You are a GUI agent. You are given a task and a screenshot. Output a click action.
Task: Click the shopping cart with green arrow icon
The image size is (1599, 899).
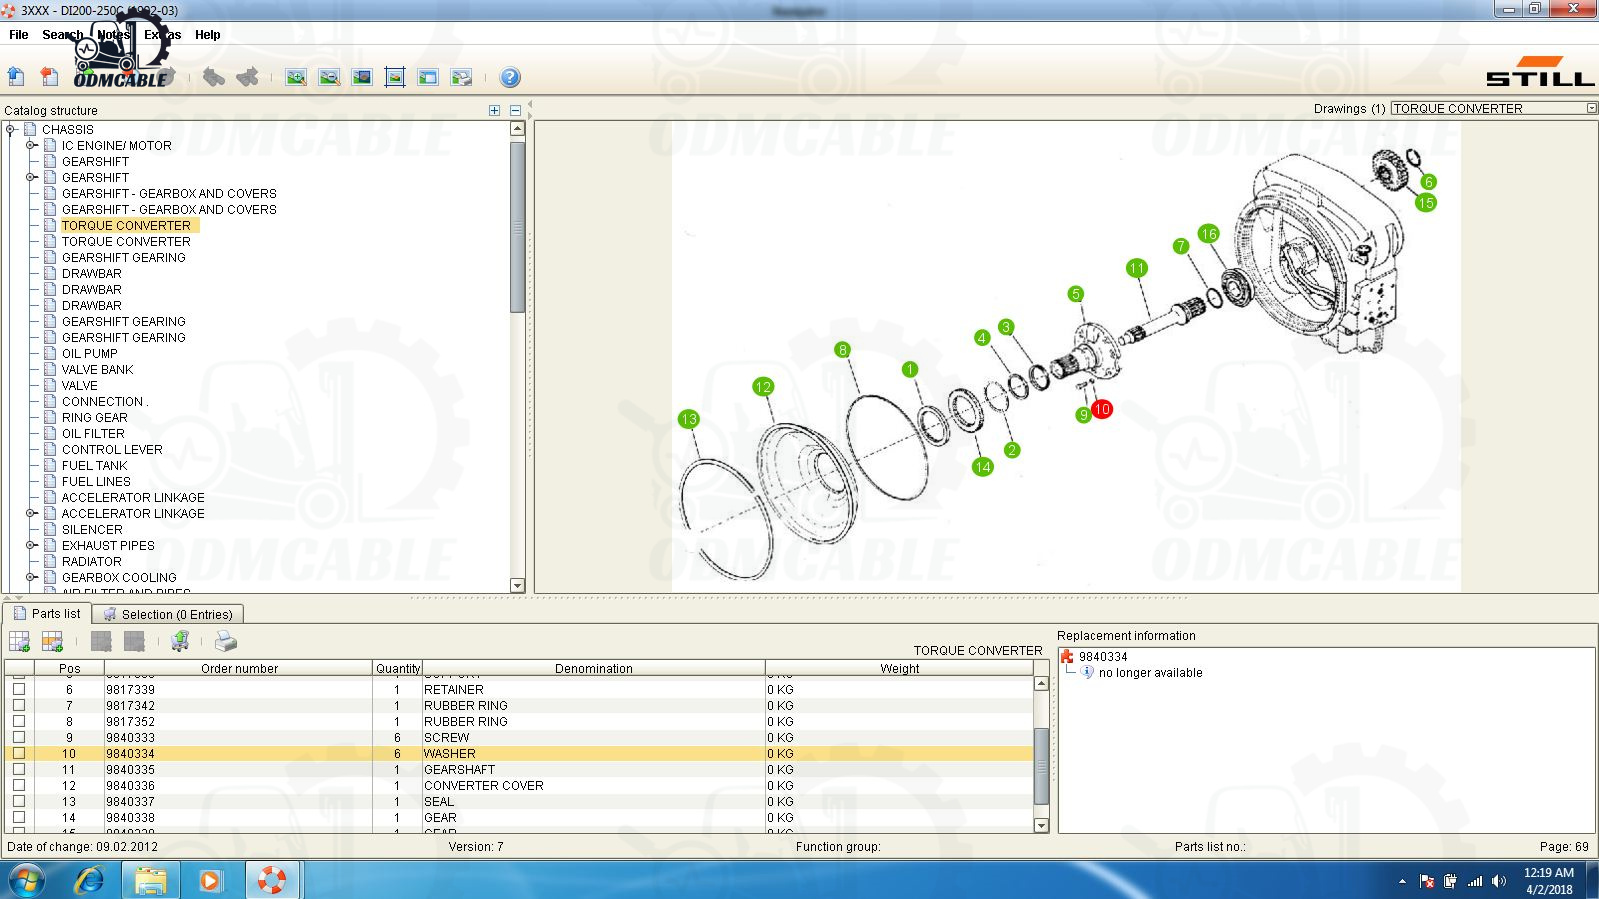click(x=180, y=642)
